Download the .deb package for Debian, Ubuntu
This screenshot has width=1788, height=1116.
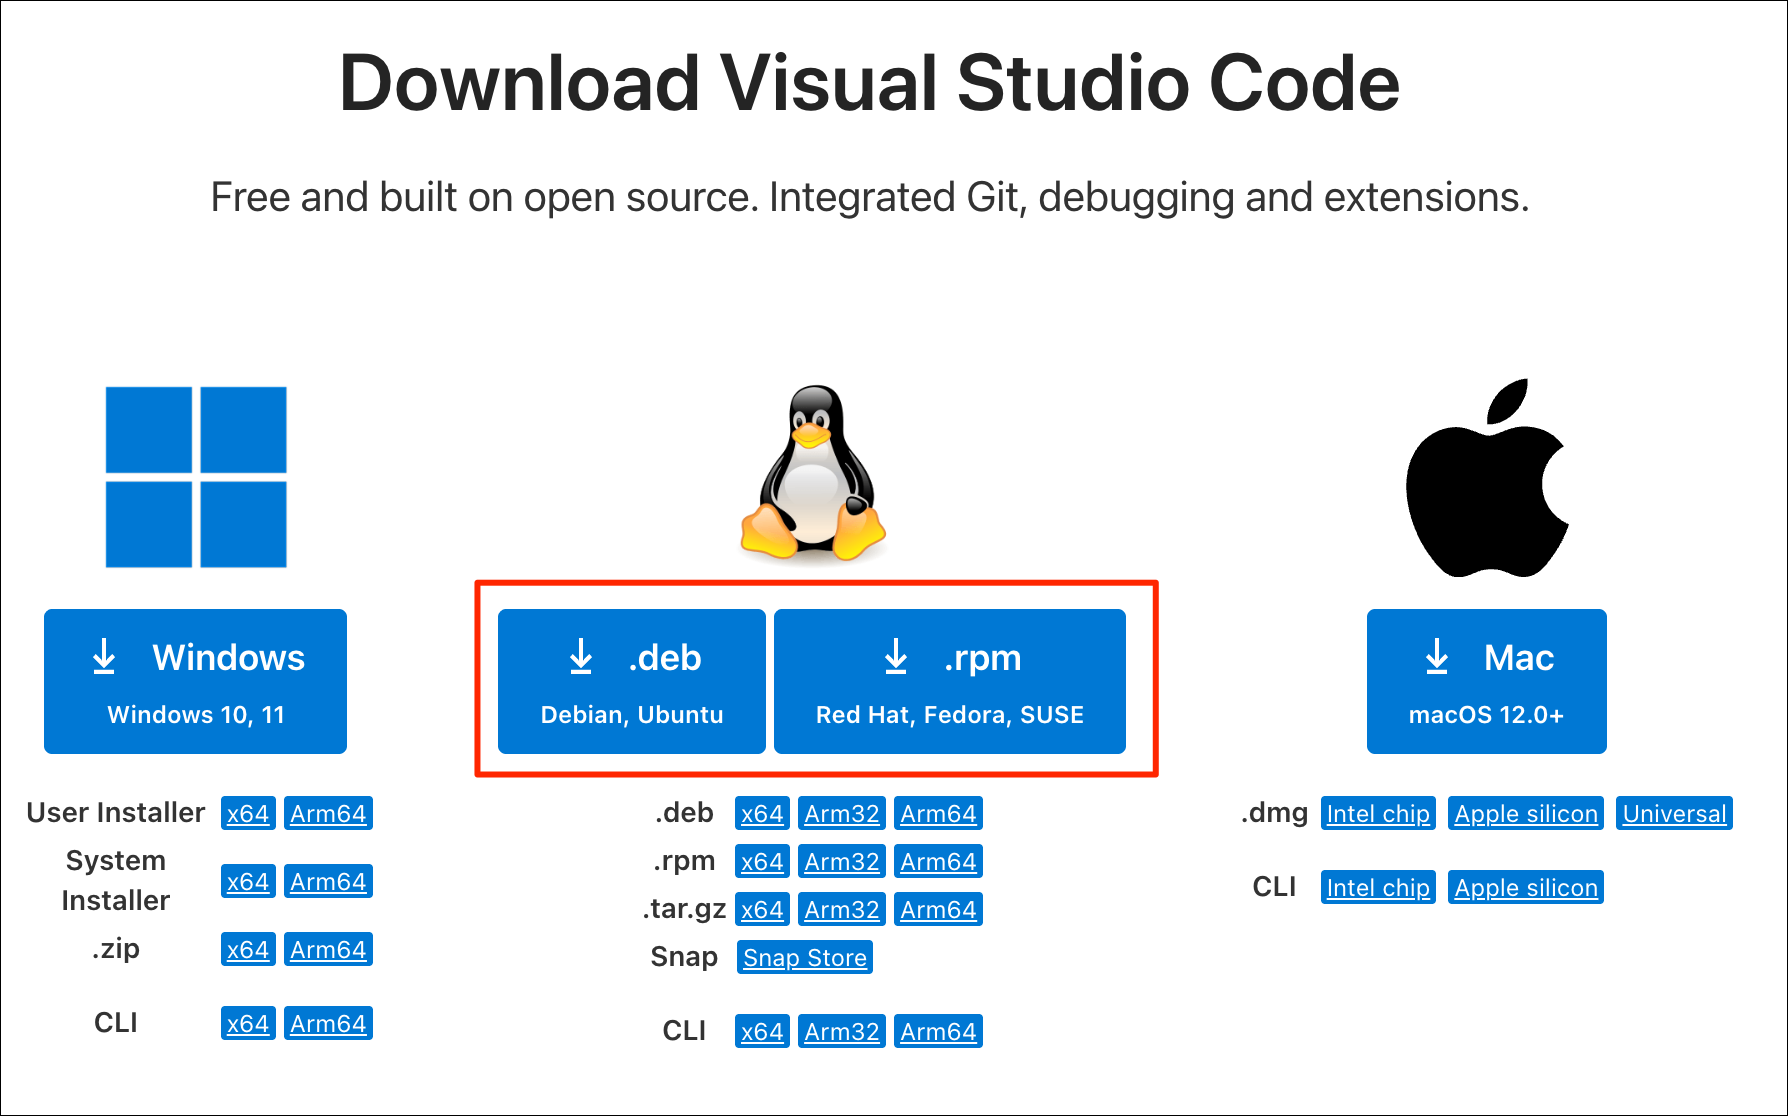click(x=632, y=681)
